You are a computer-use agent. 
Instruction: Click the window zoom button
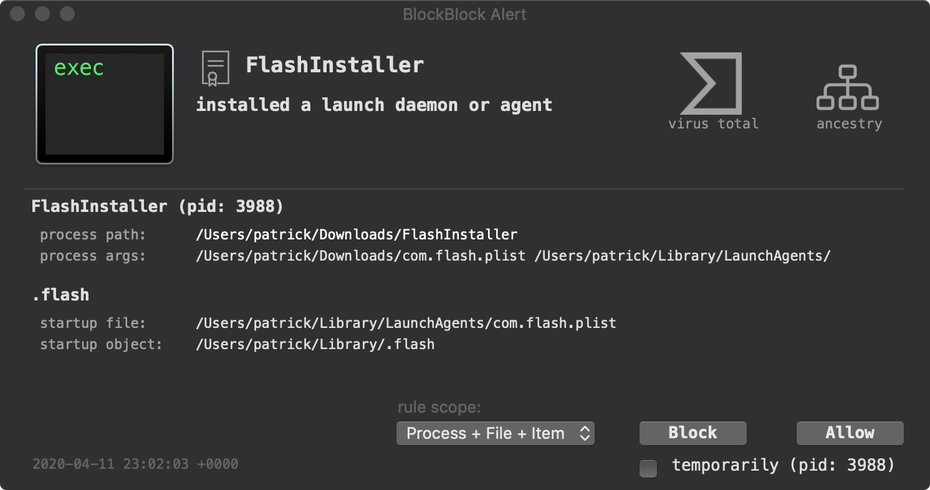click(x=67, y=14)
